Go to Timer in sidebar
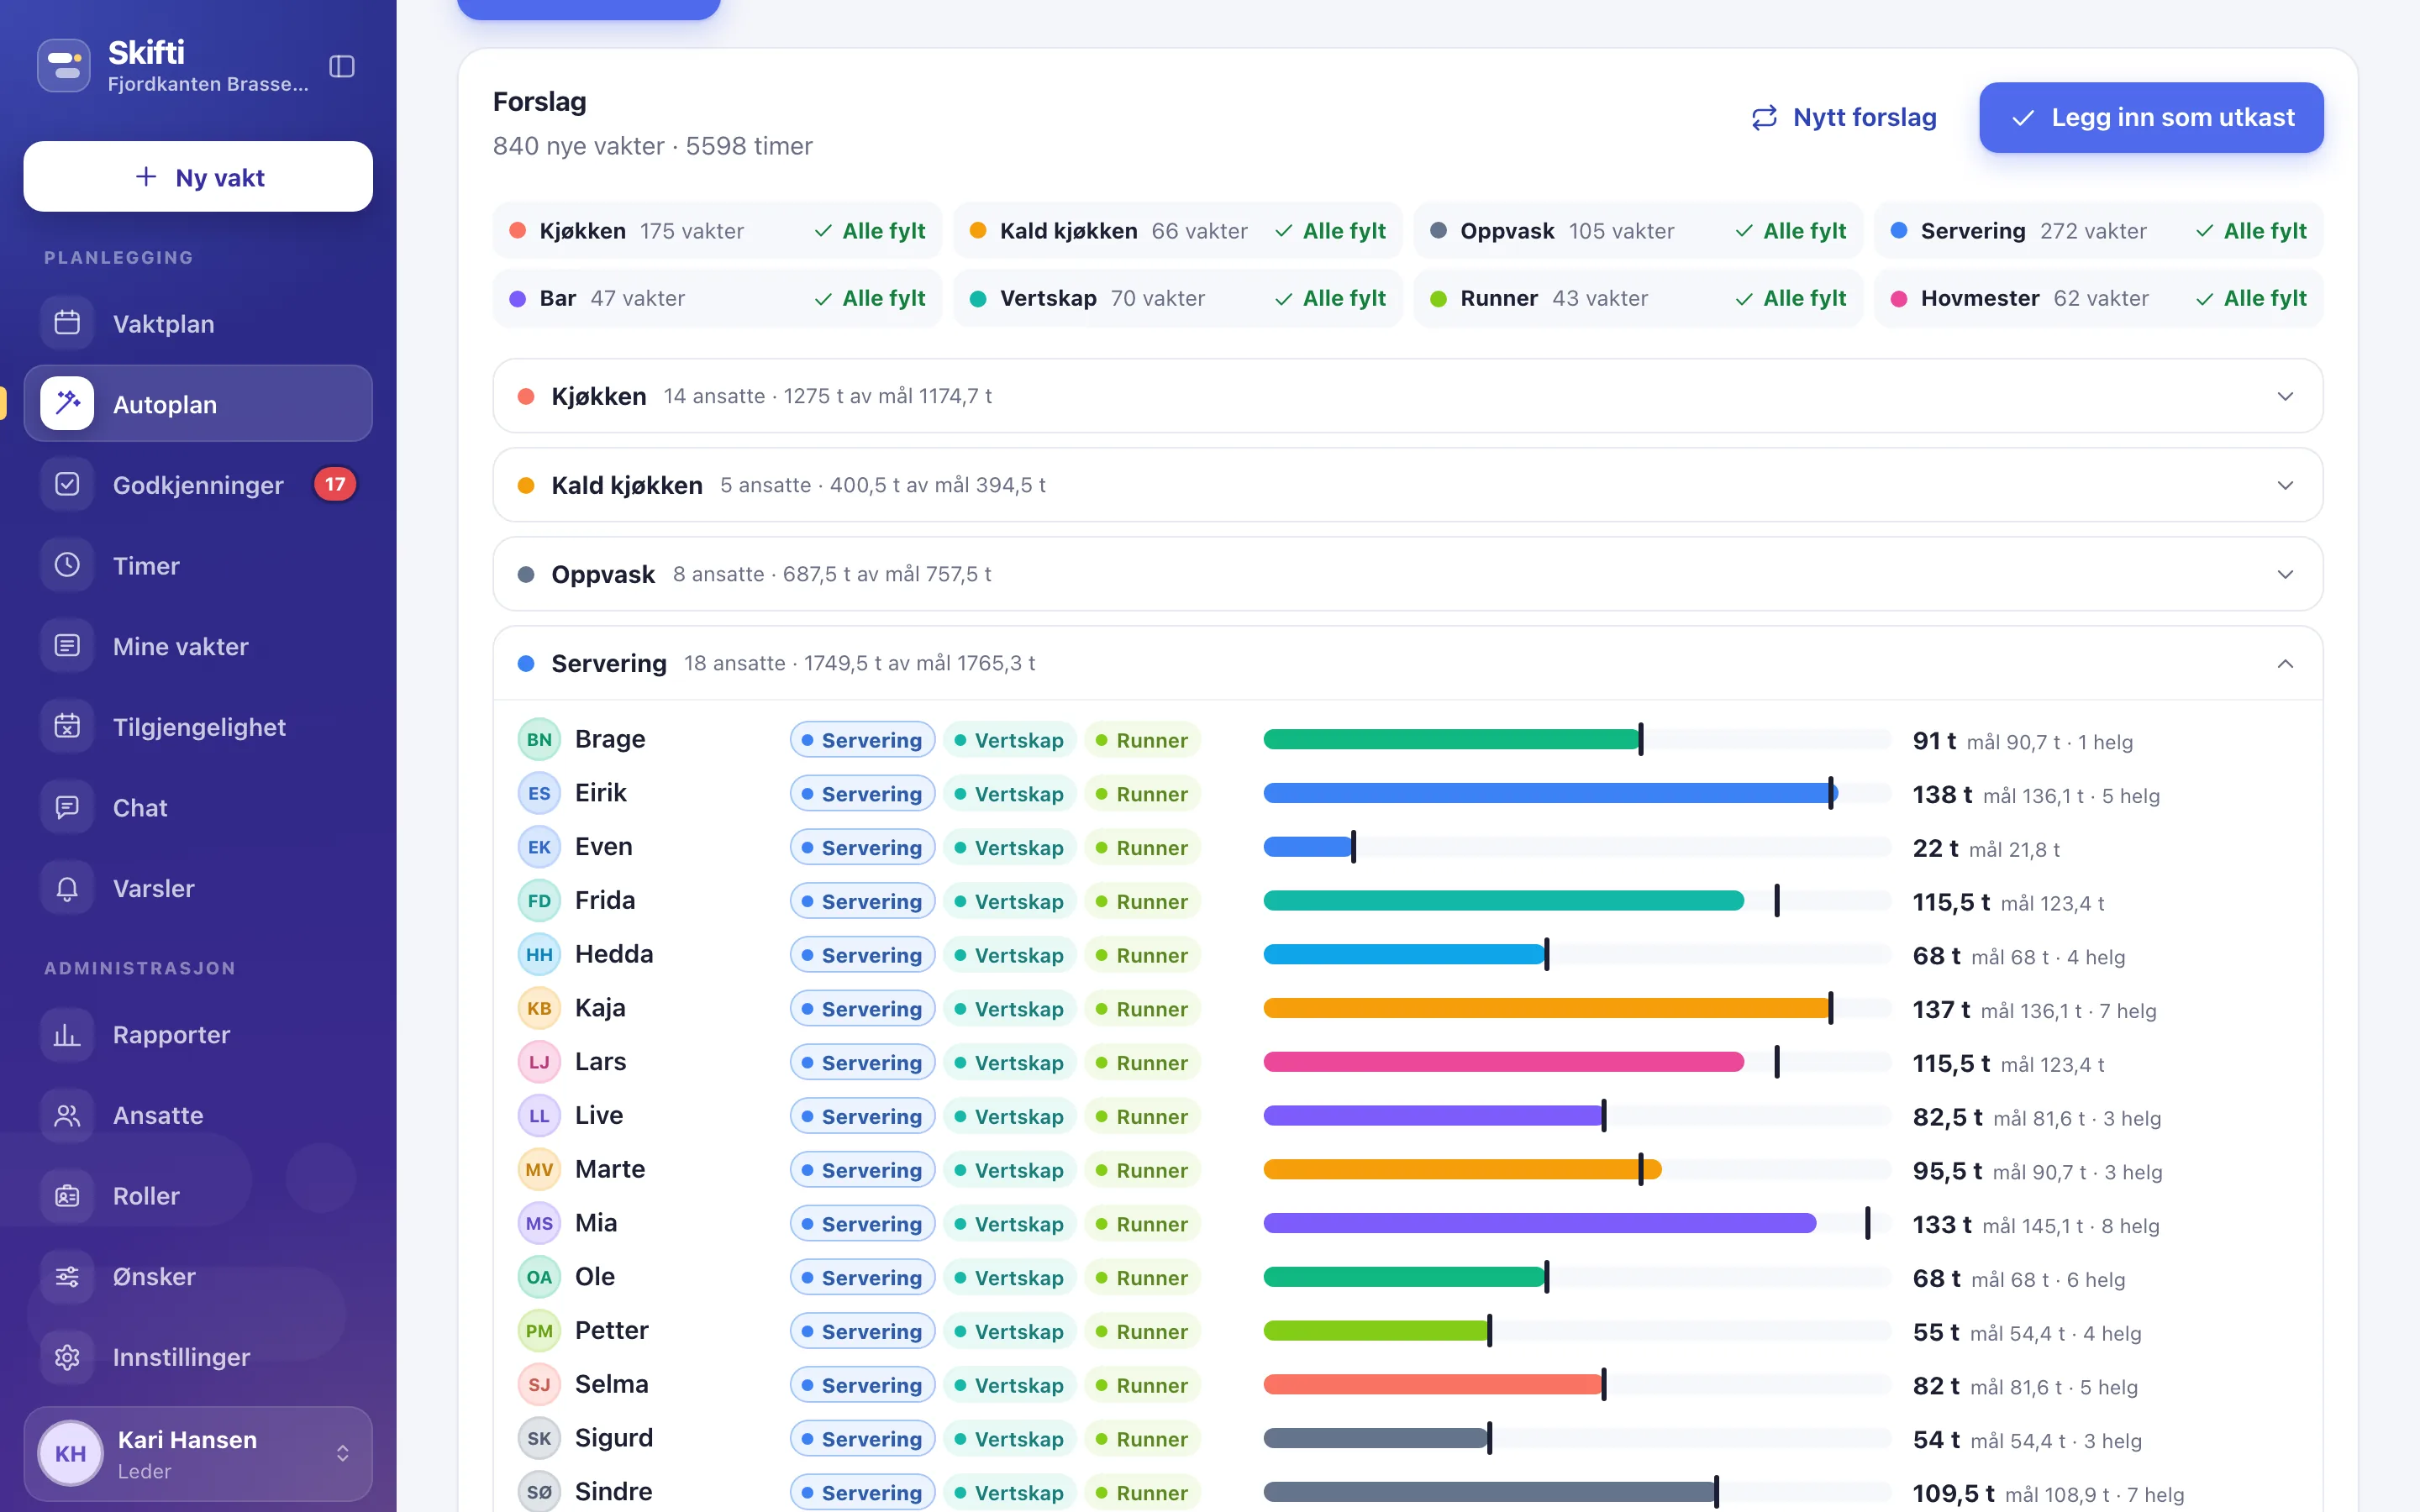The image size is (2420, 1512). click(198, 565)
